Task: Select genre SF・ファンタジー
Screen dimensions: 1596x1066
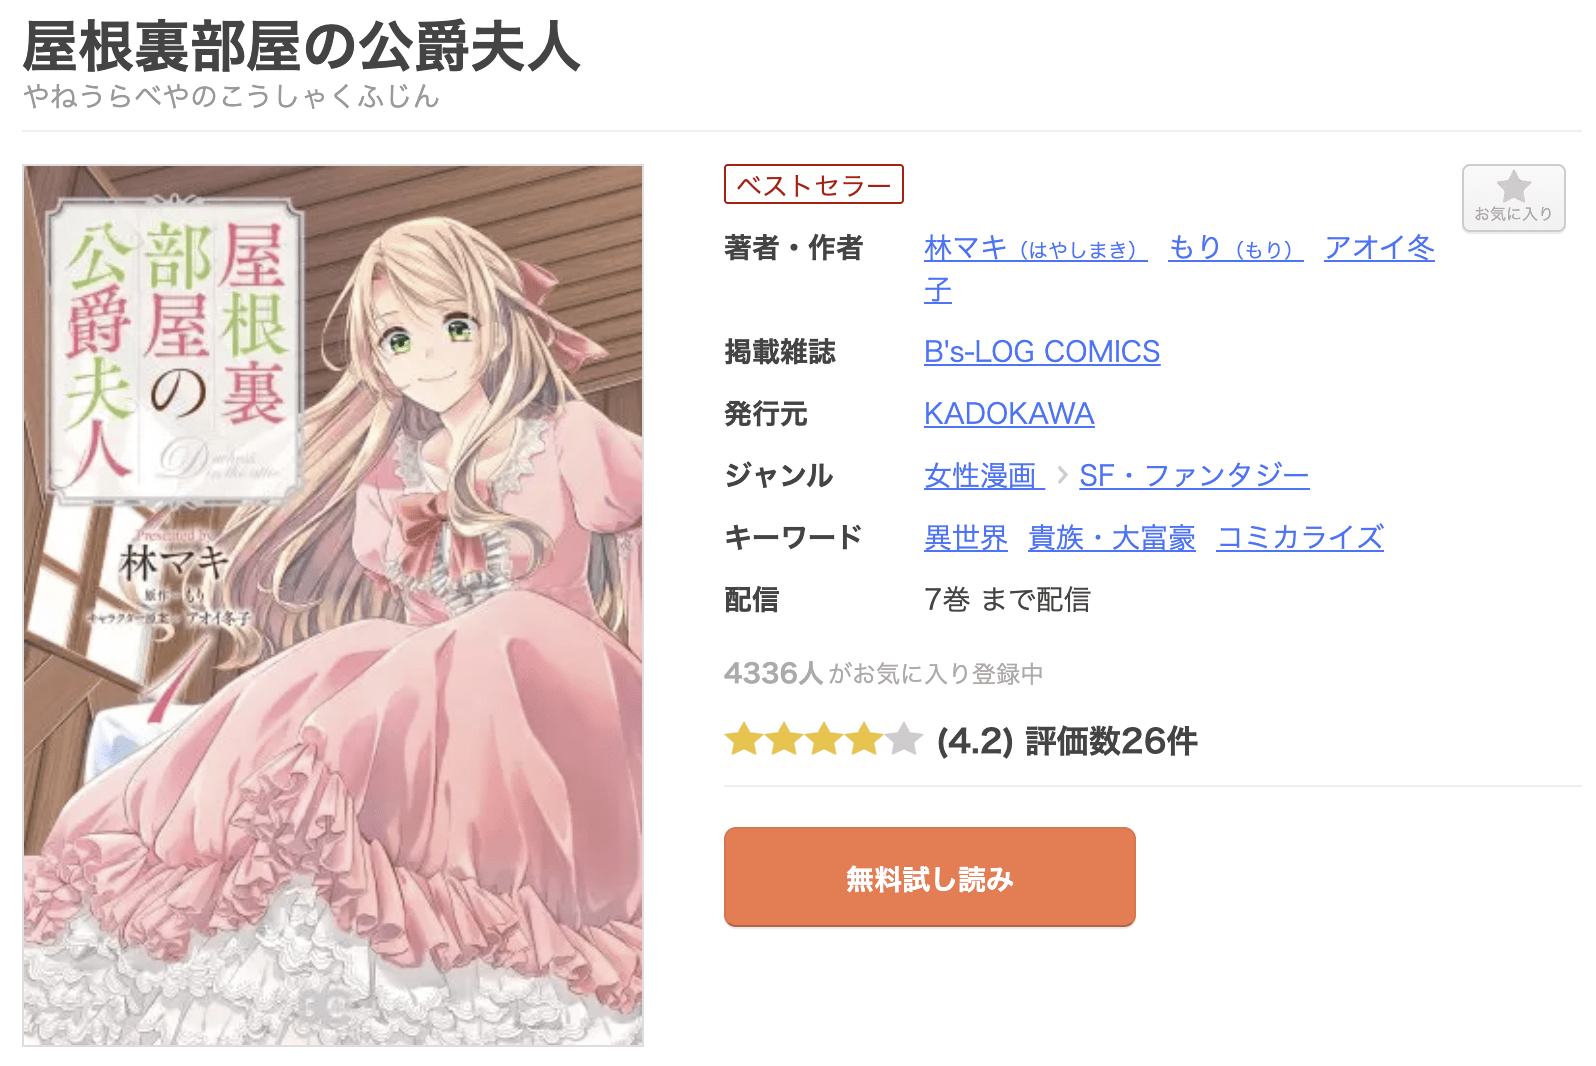Action: [x=1194, y=476]
